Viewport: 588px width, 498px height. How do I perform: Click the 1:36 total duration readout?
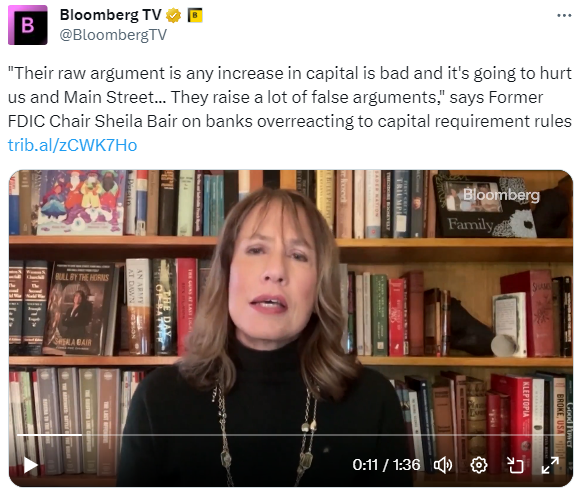coord(406,465)
